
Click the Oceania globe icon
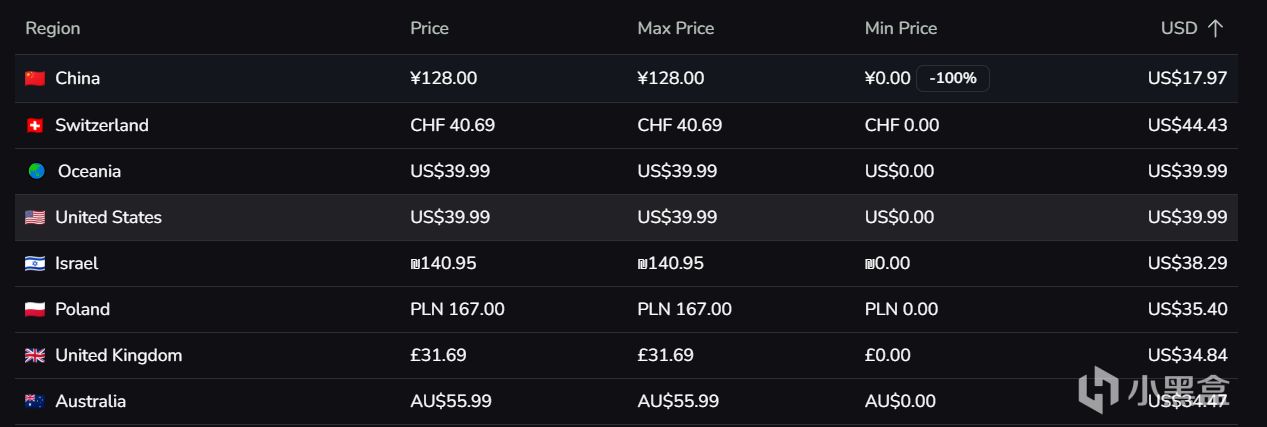point(37,171)
